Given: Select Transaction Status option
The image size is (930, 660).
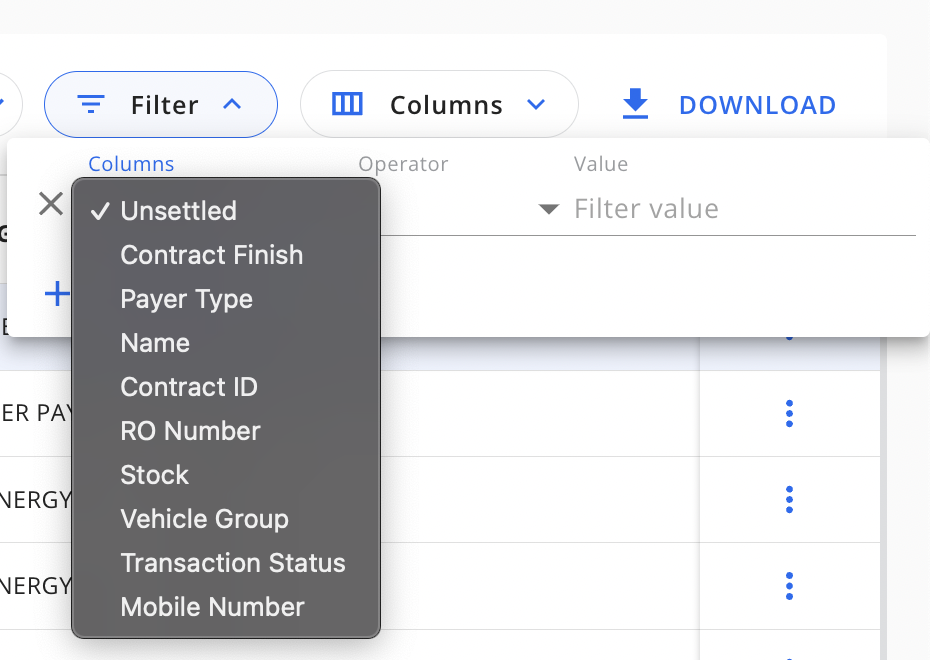Looking at the screenshot, I should click(225, 563).
